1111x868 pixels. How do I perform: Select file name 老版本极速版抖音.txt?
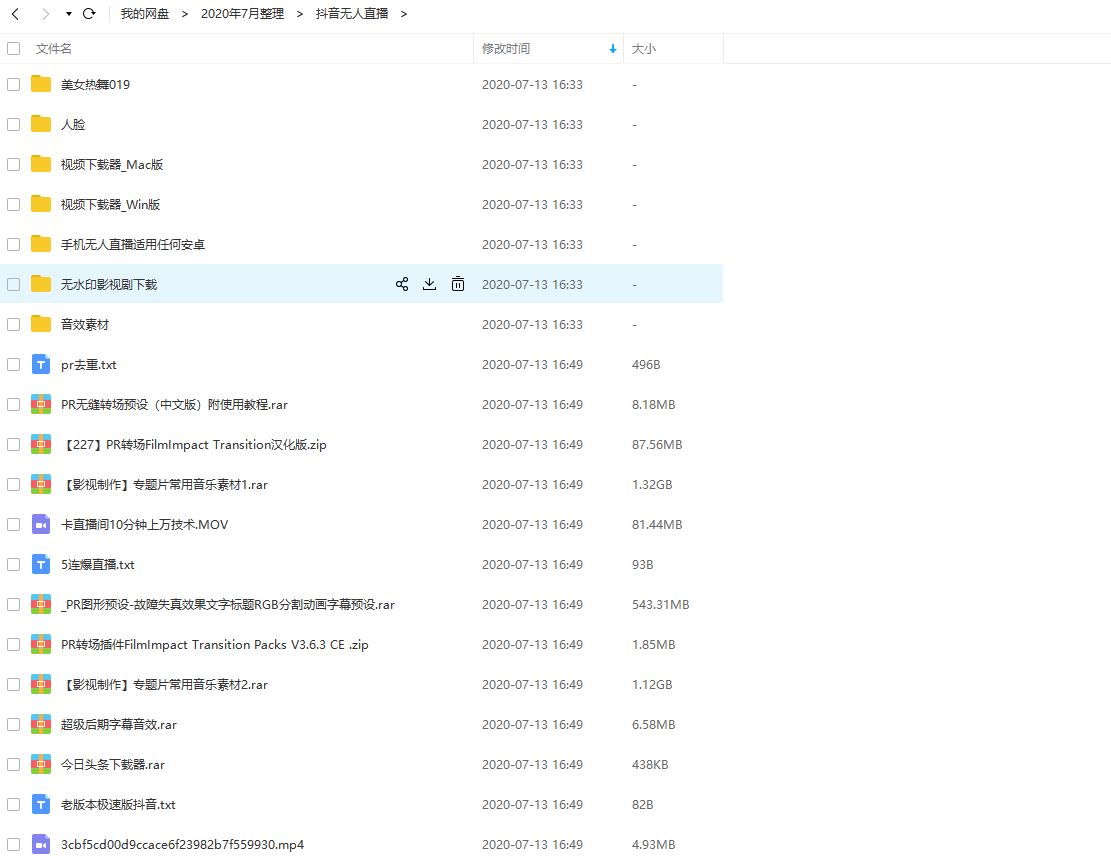pos(118,804)
